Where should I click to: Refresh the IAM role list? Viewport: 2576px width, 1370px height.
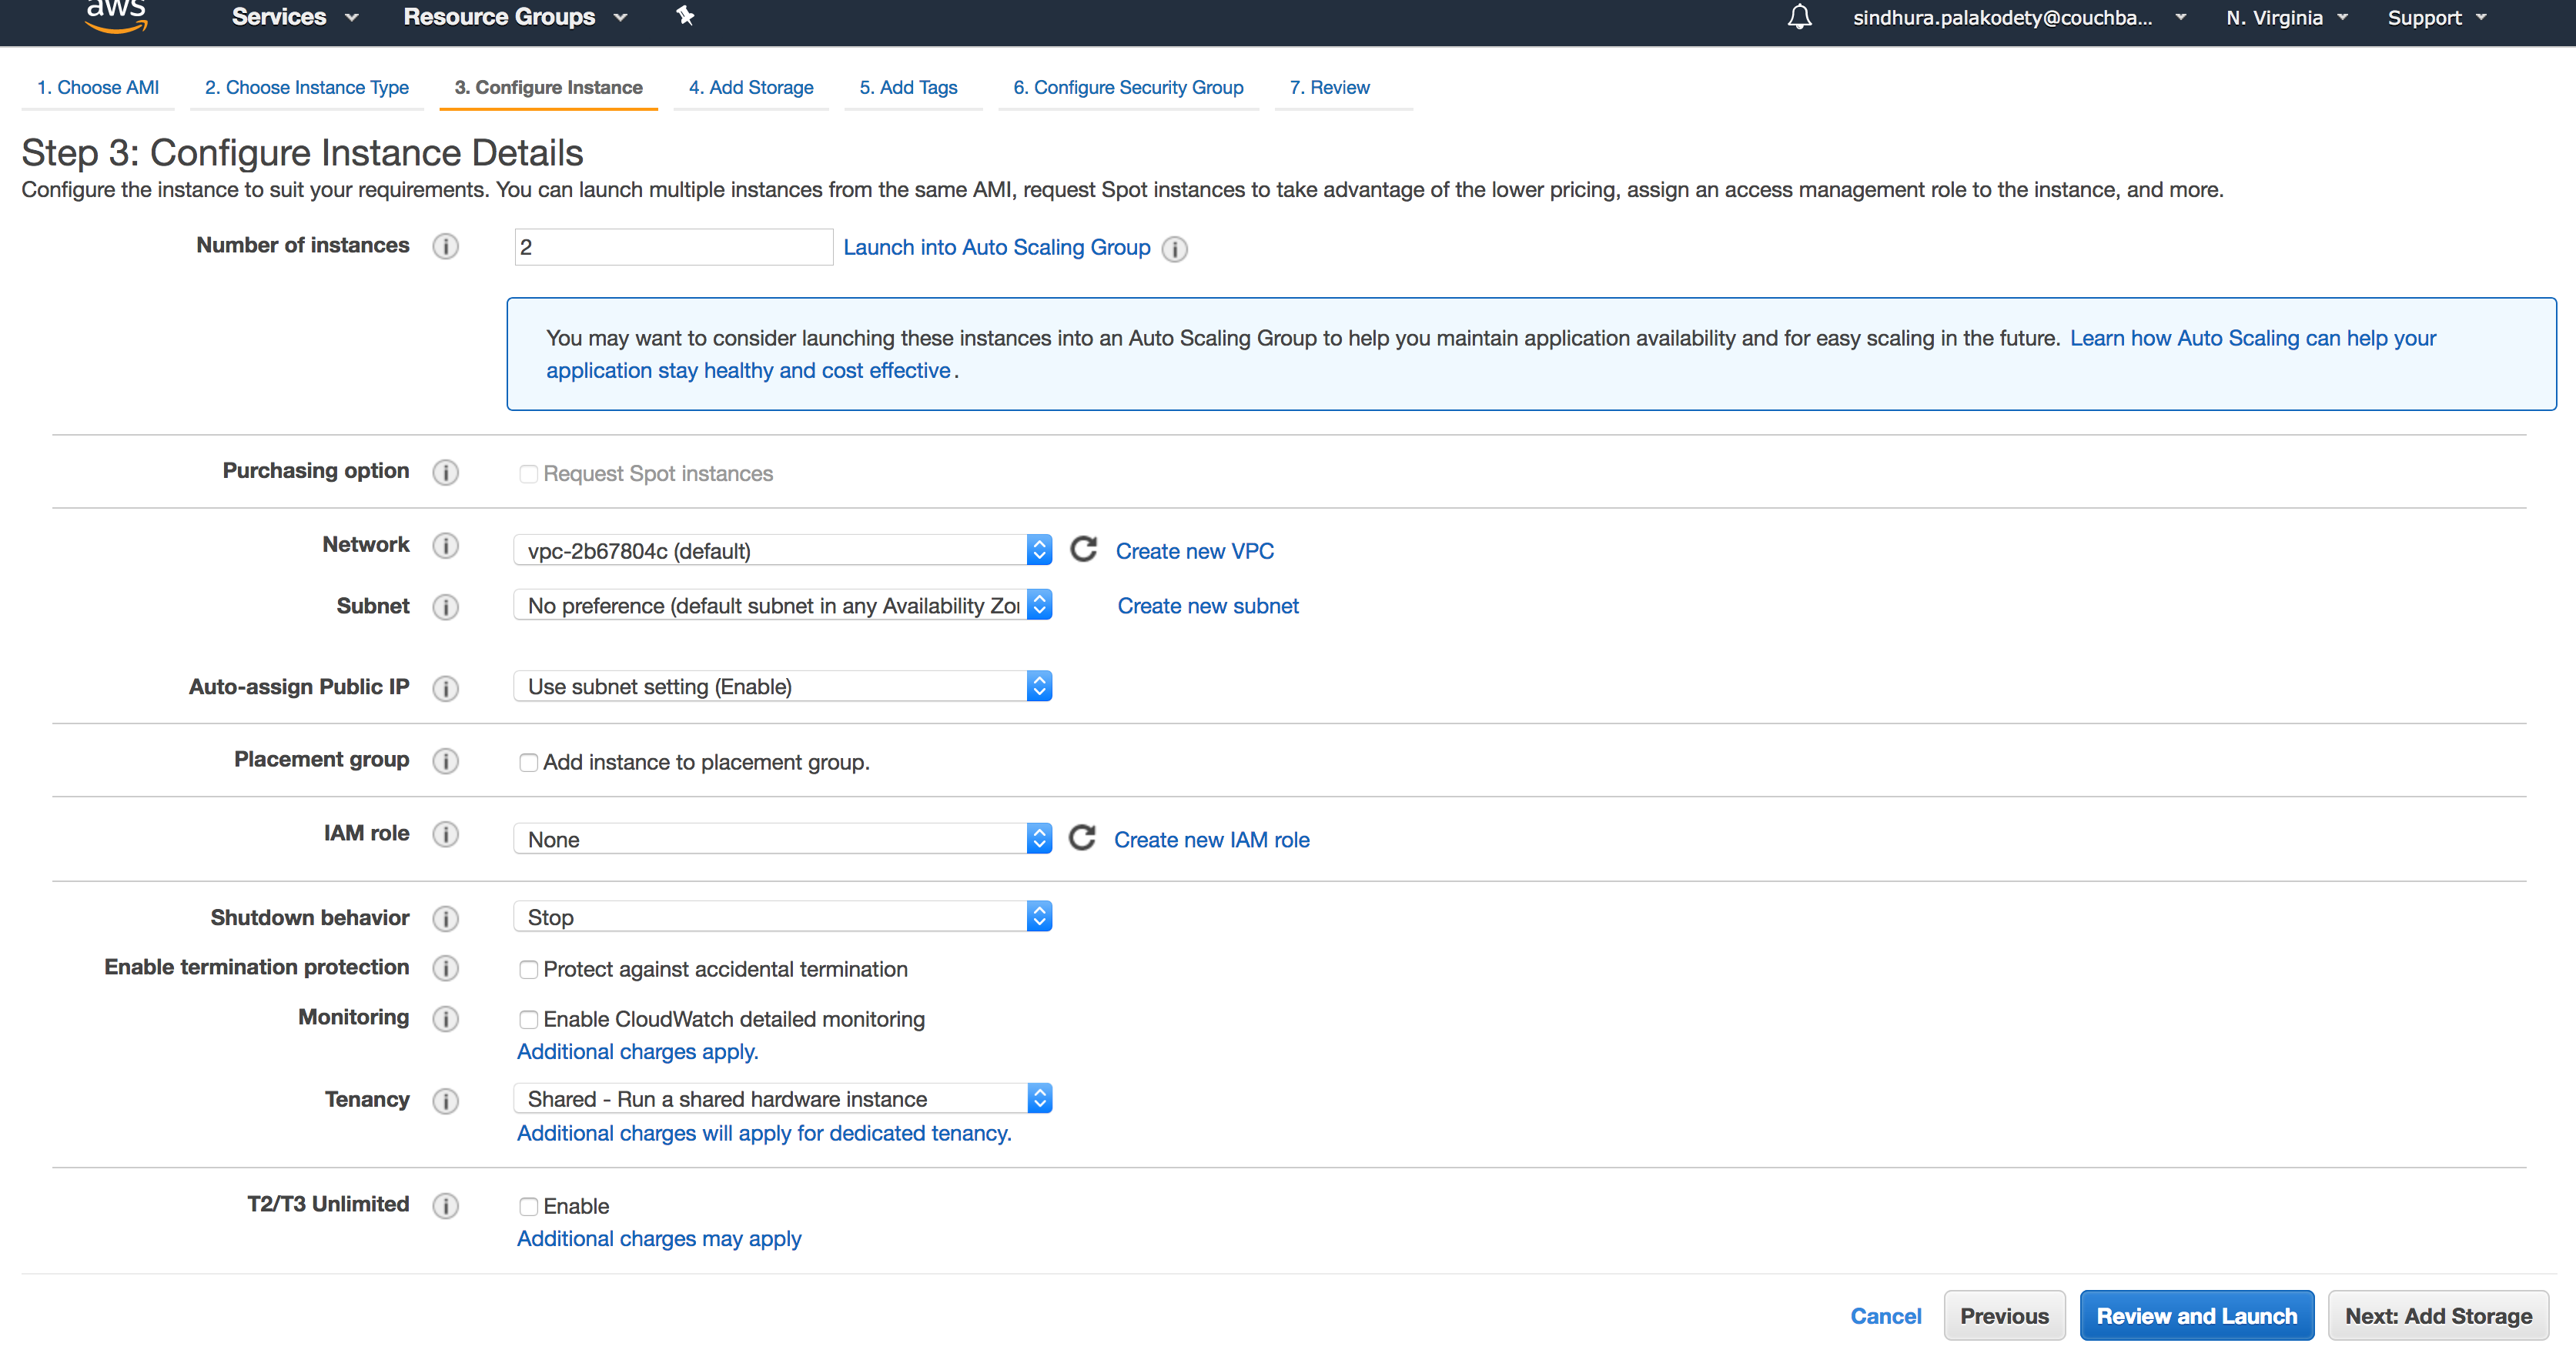point(1083,838)
